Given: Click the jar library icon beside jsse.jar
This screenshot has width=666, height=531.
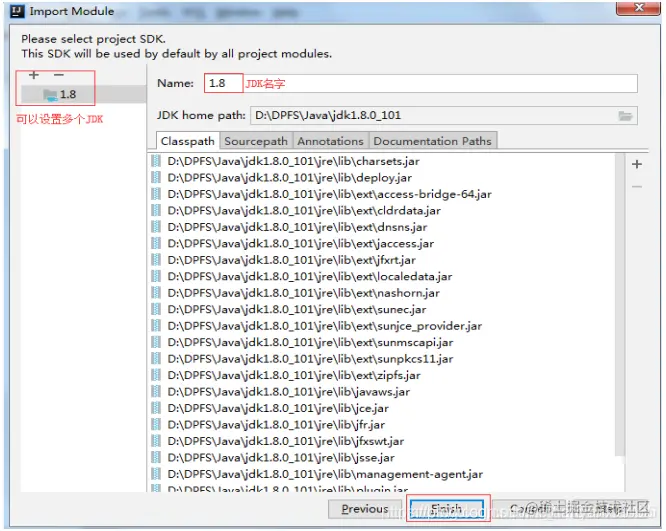Looking at the screenshot, I should coord(156,458).
